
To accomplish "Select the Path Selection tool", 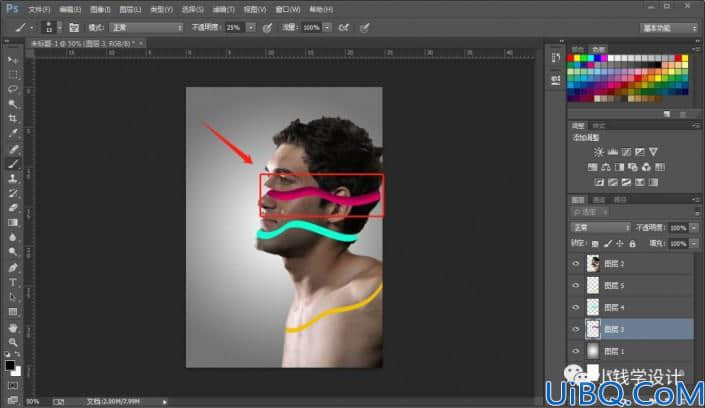I will click(13, 297).
